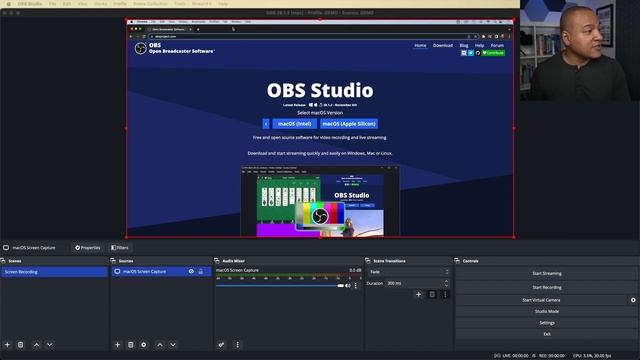Screen dimensions: 640x360
Task: Mute macOS Screen Capture audio speaker
Action: tap(348, 286)
